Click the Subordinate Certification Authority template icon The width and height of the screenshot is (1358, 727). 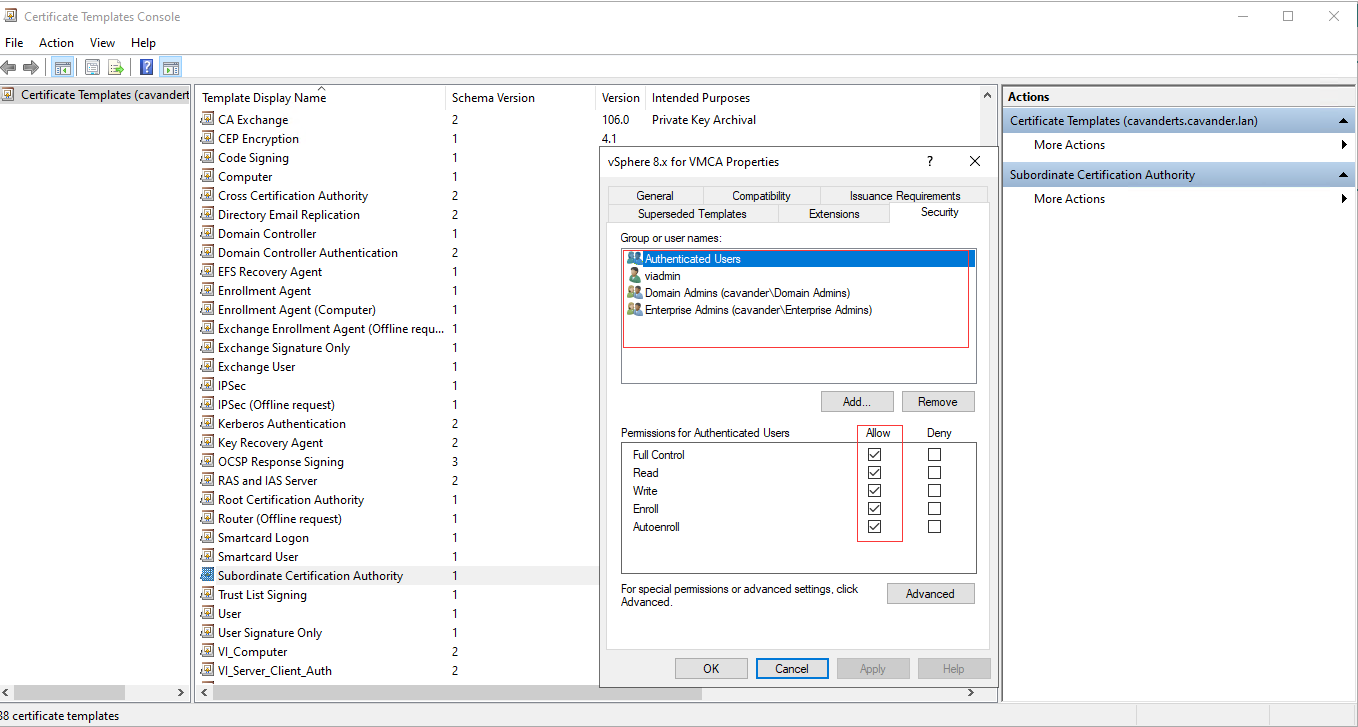(x=207, y=575)
